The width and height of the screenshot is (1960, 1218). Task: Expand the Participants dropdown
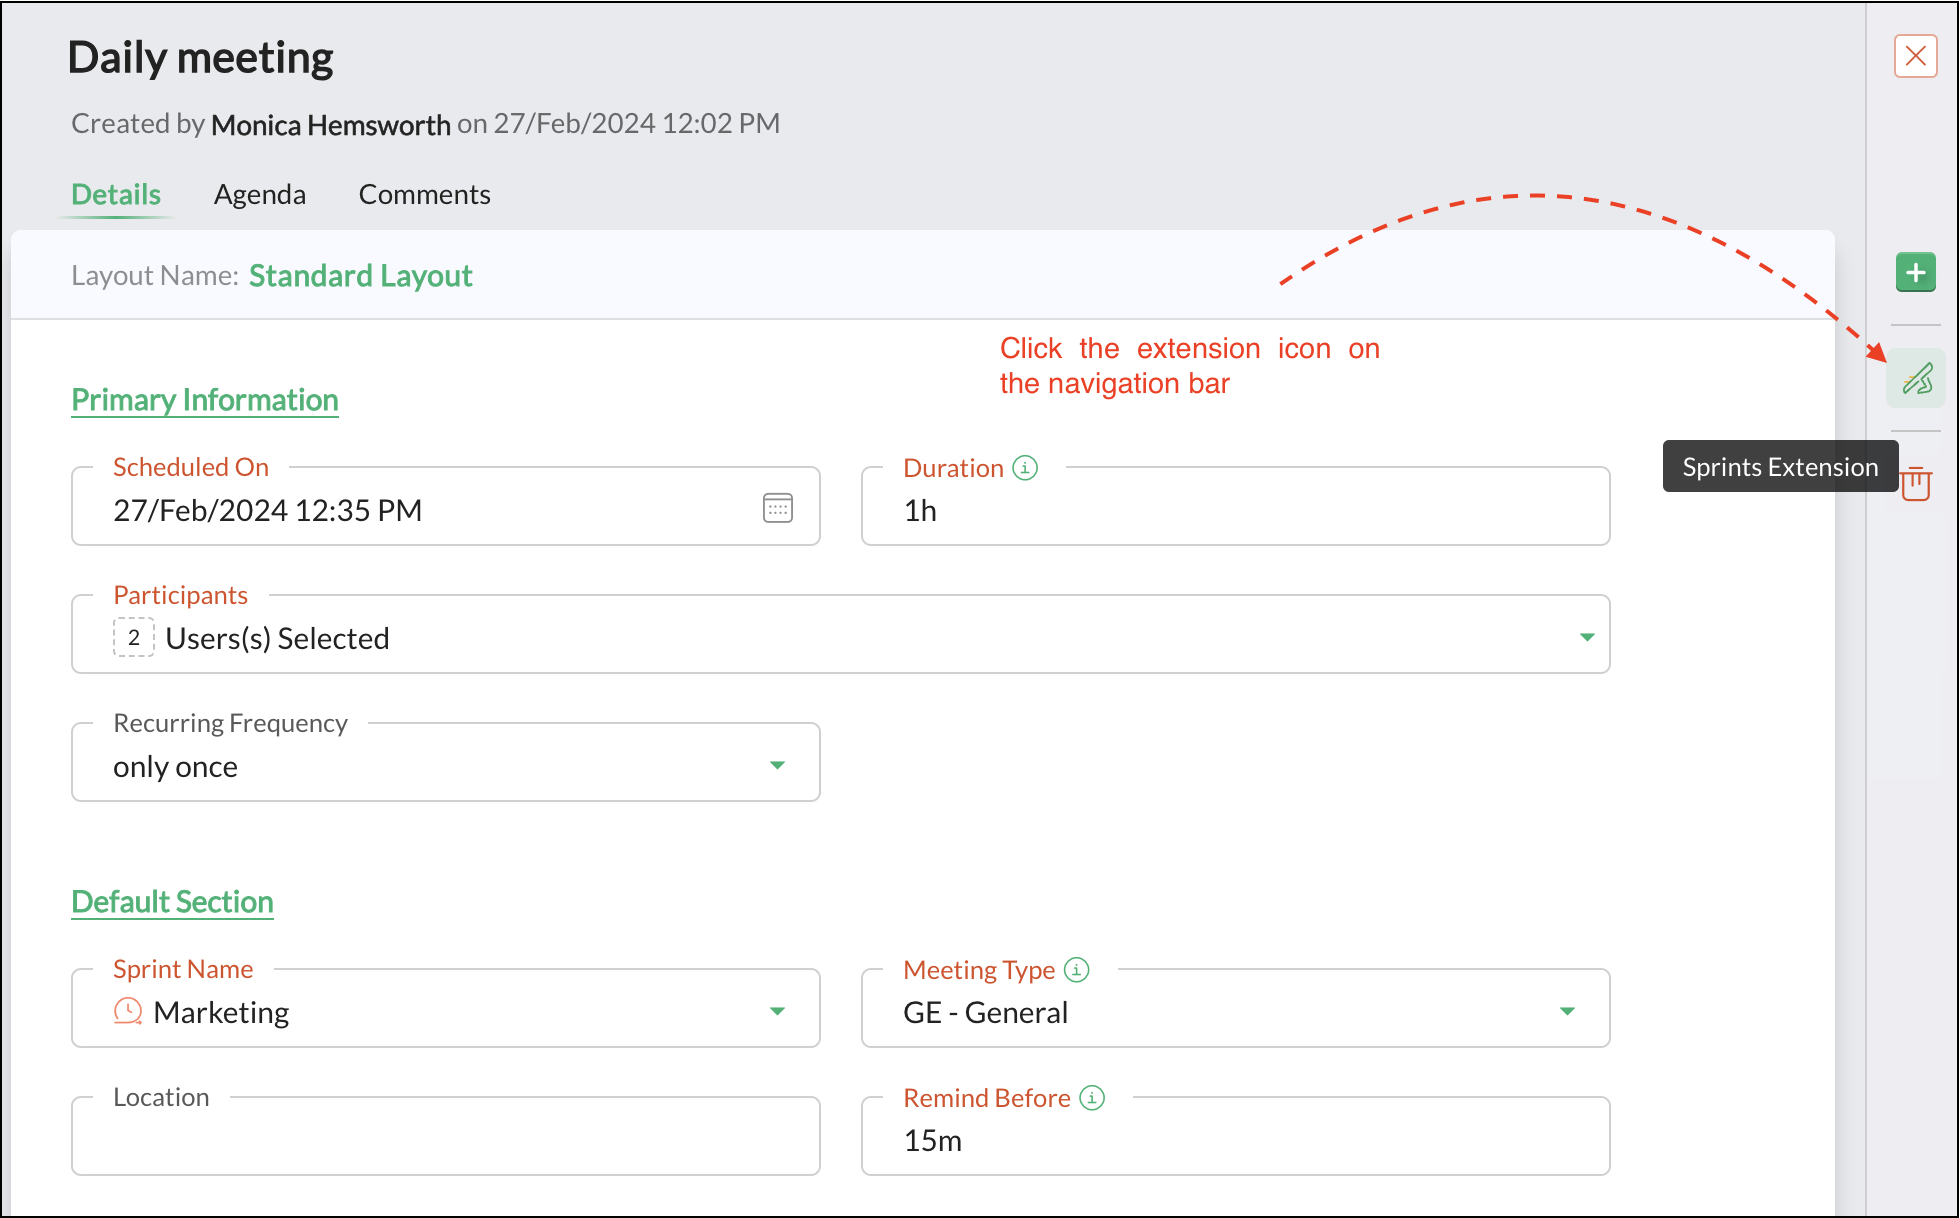coord(1586,637)
